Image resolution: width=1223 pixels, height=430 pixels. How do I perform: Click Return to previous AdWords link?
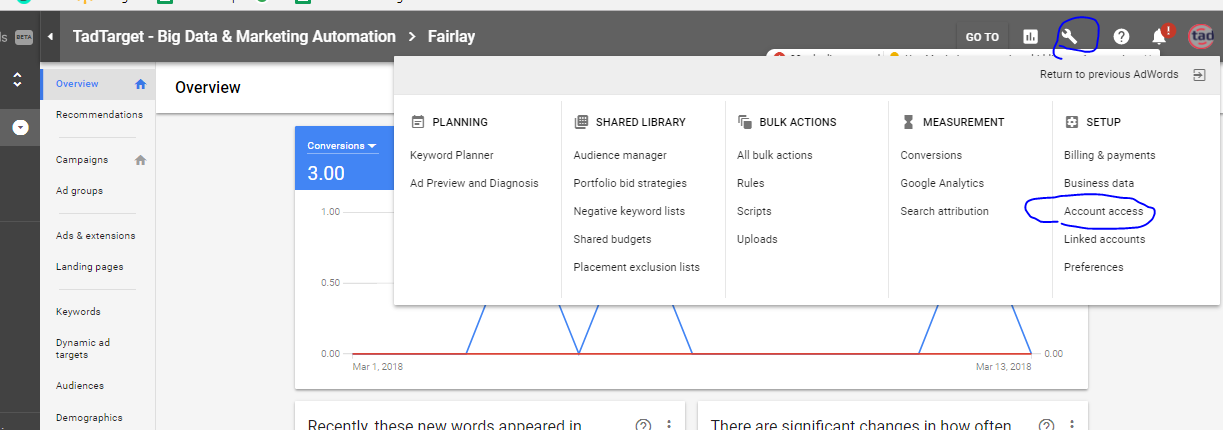pyautogui.click(x=1109, y=74)
